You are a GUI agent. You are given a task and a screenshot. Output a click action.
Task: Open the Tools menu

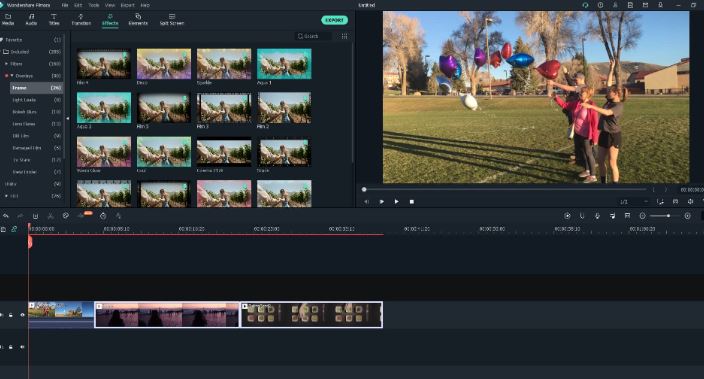(93, 5)
